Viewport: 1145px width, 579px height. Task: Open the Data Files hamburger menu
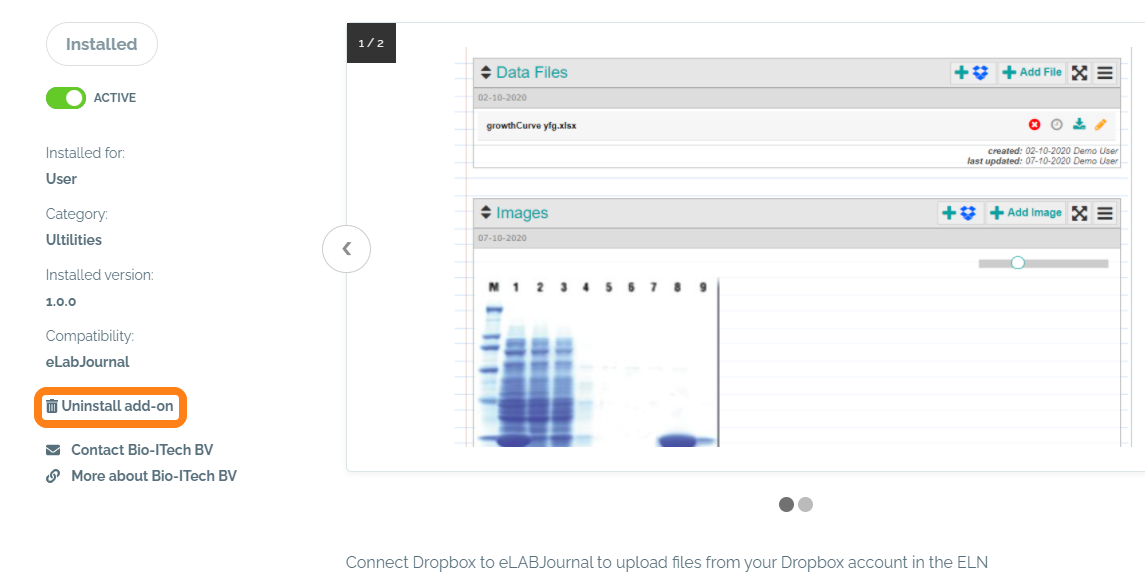(1105, 73)
